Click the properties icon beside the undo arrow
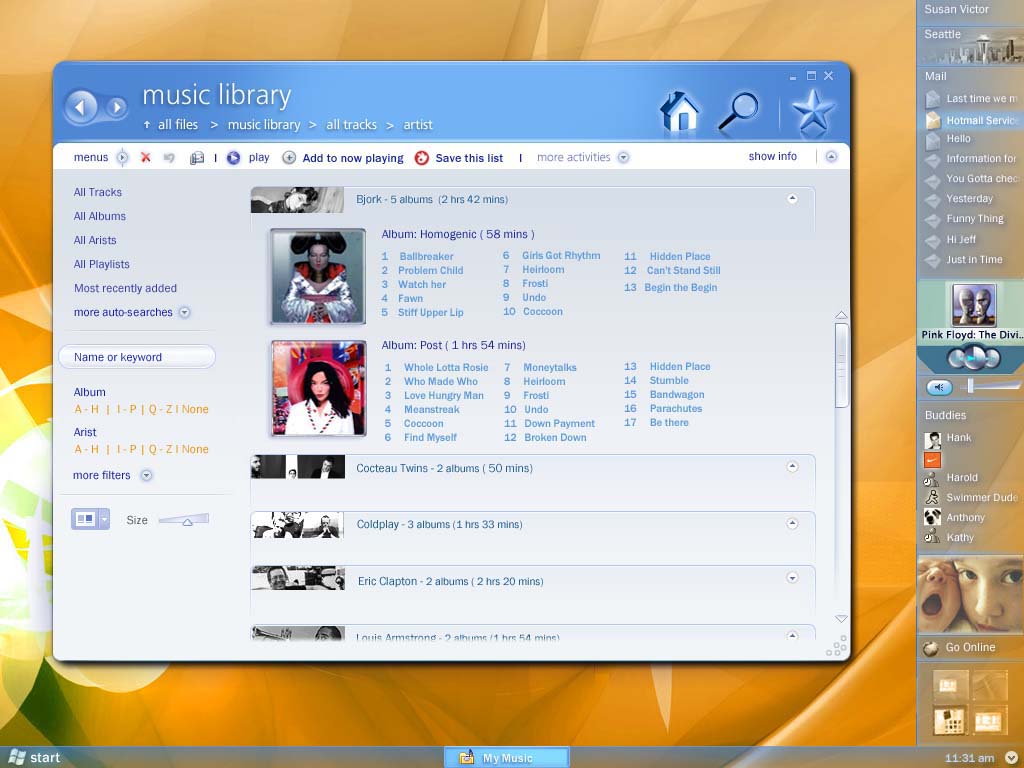This screenshot has height=768, width=1024. click(197, 158)
